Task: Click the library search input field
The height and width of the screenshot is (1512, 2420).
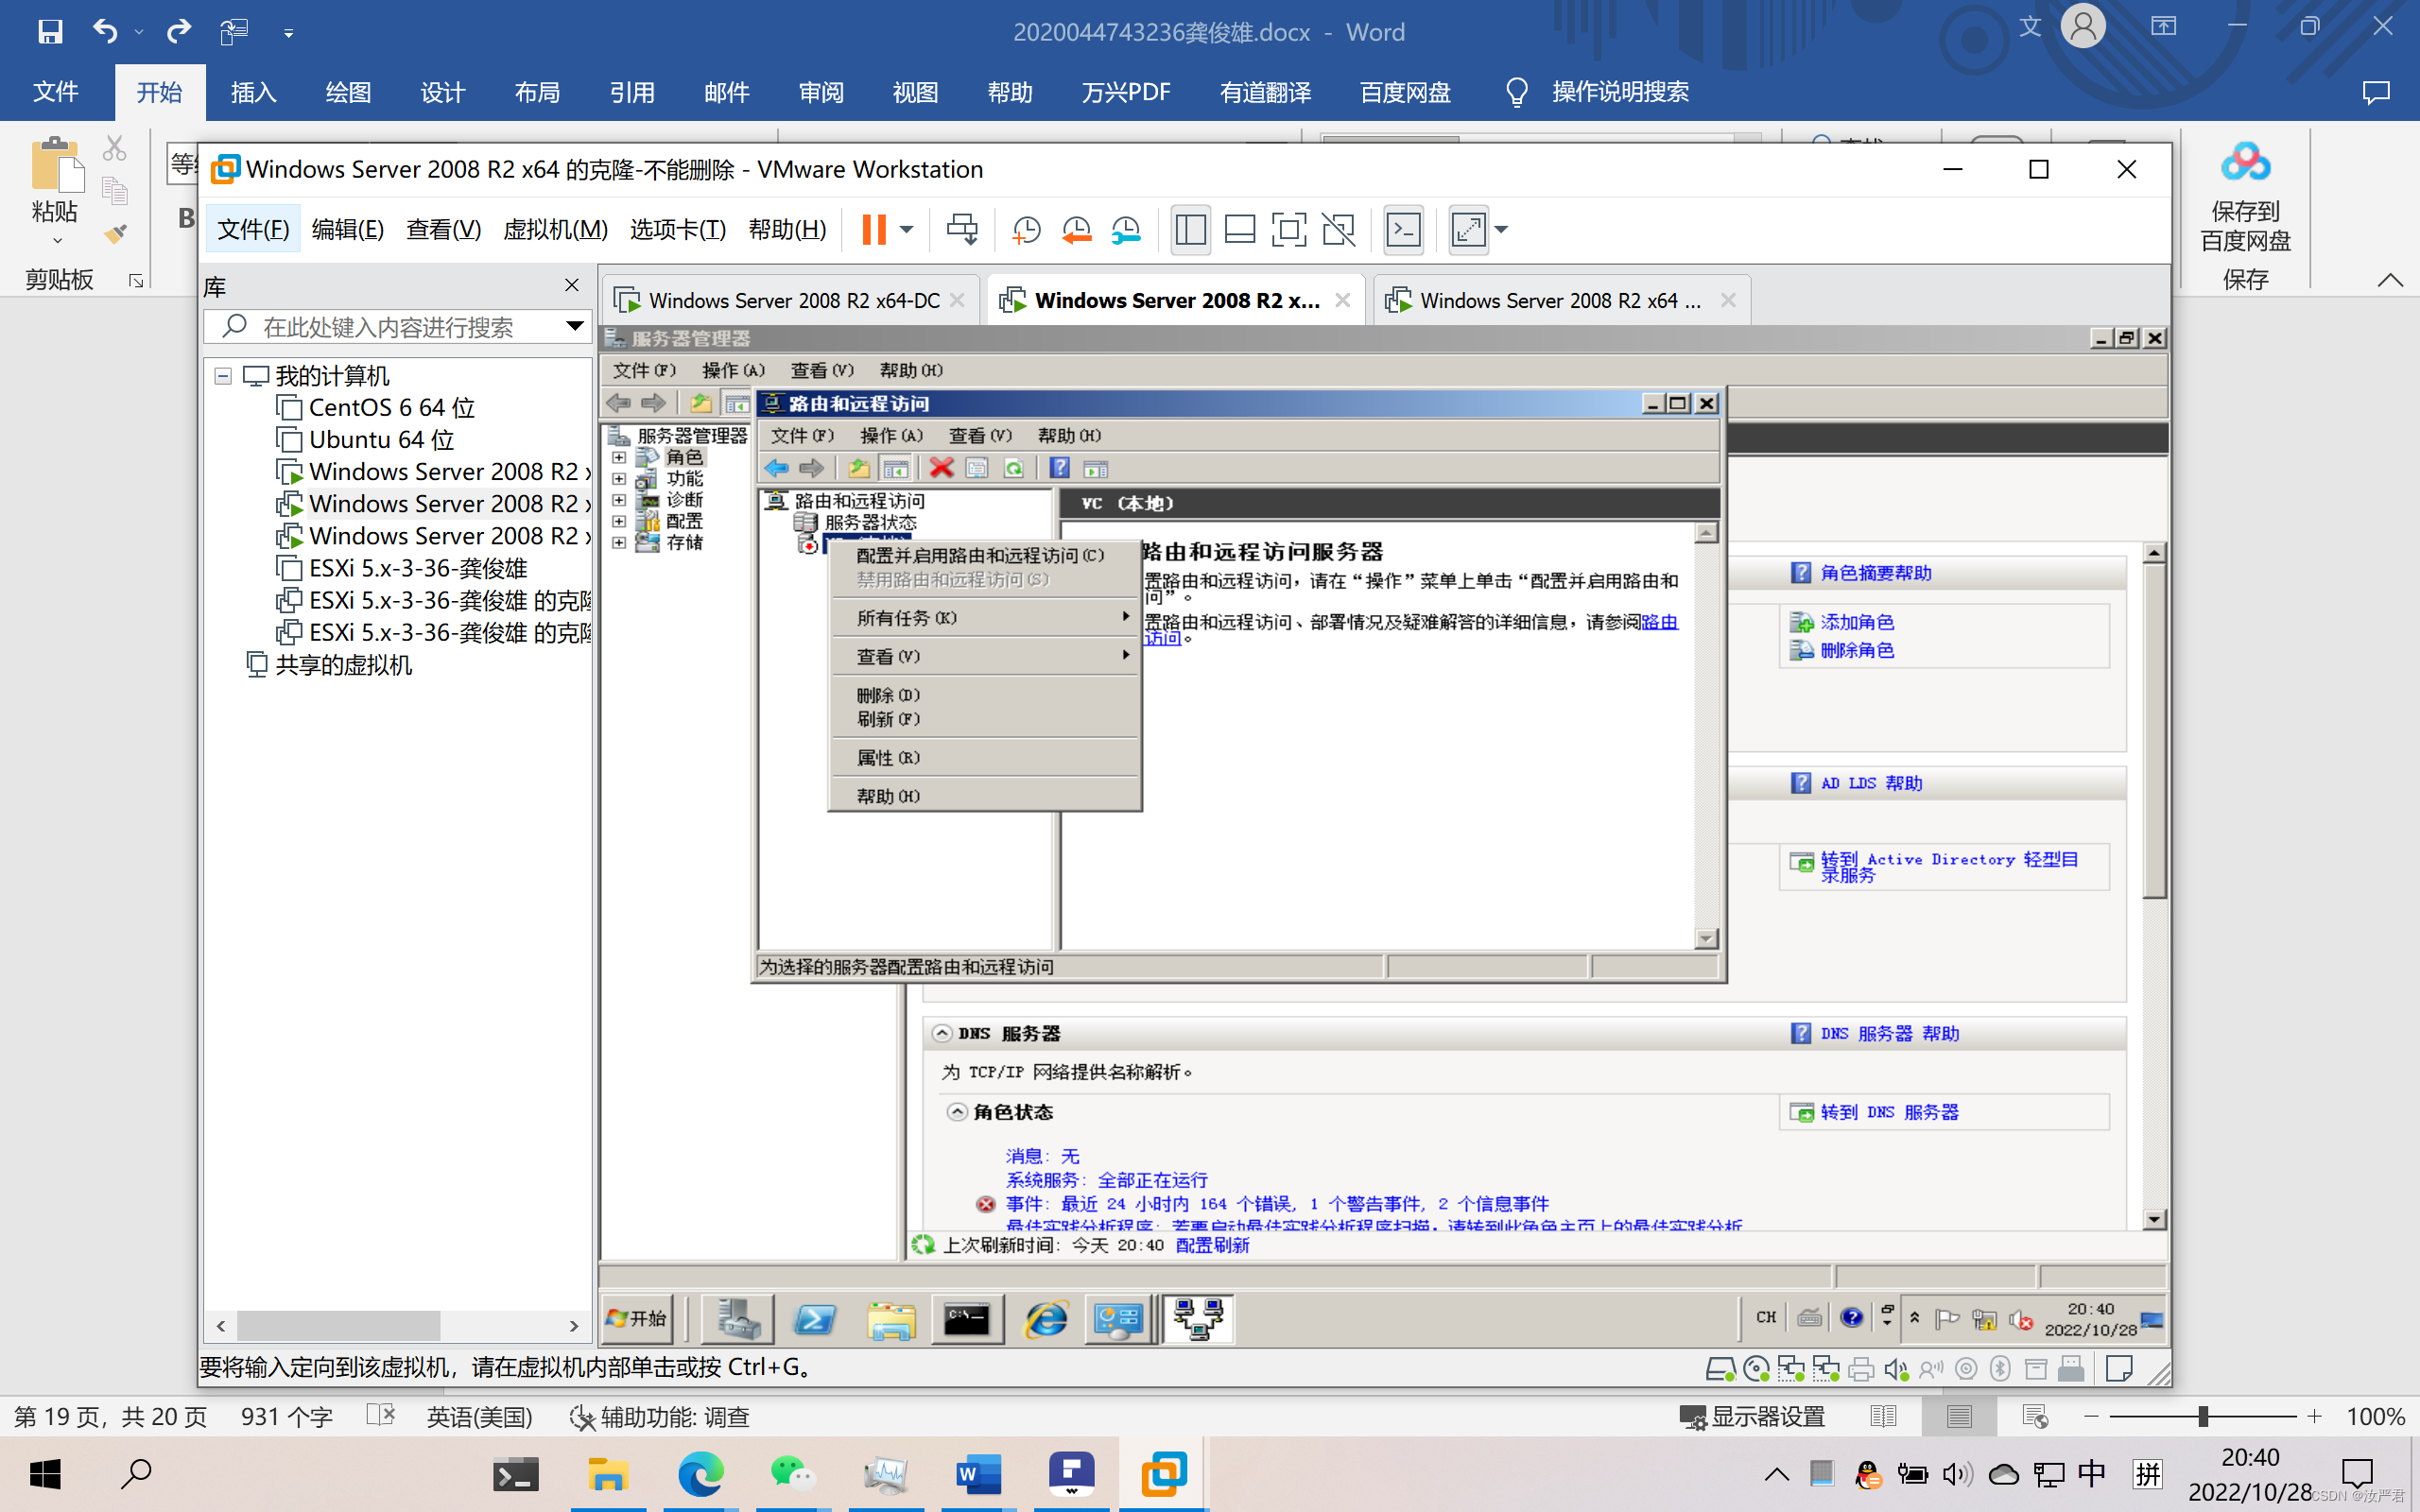Action: click(x=400, y=327)
